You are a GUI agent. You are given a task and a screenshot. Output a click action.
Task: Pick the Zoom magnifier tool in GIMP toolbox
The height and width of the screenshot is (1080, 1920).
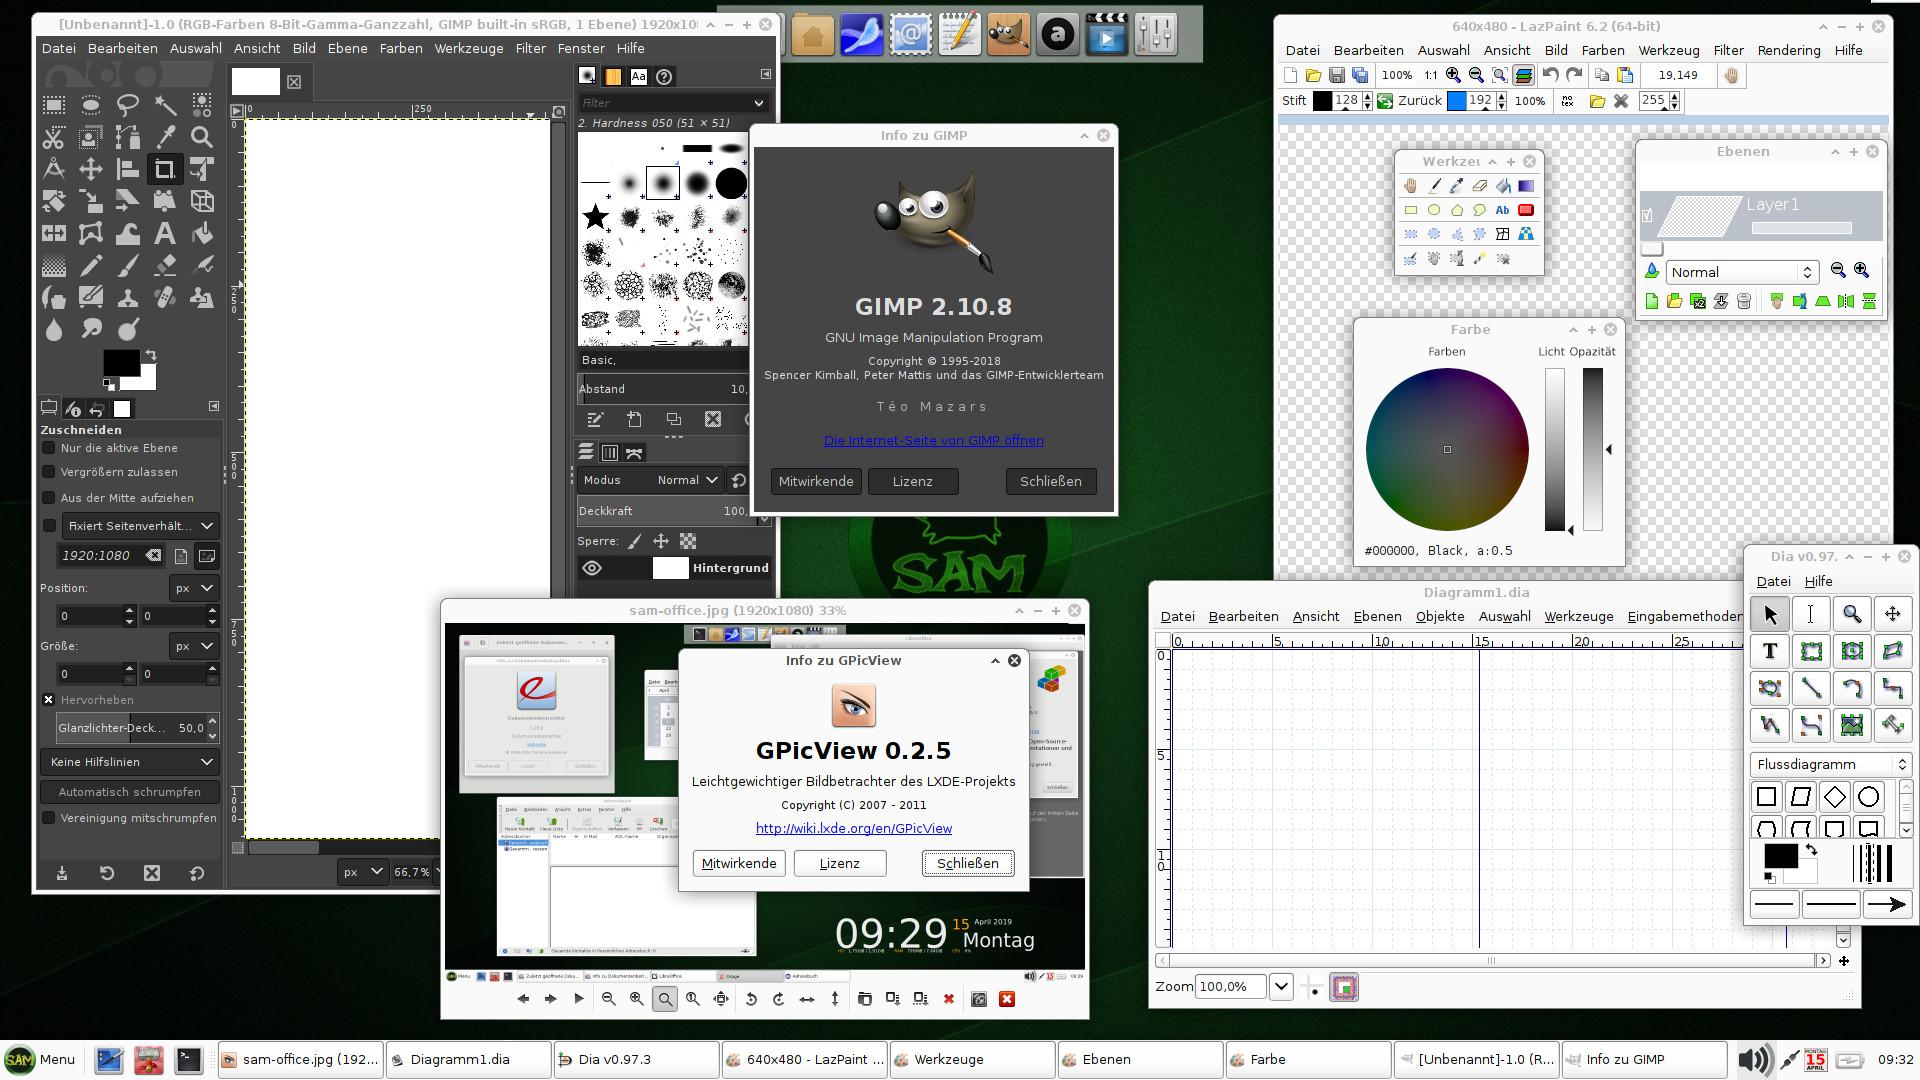(202, 137)
